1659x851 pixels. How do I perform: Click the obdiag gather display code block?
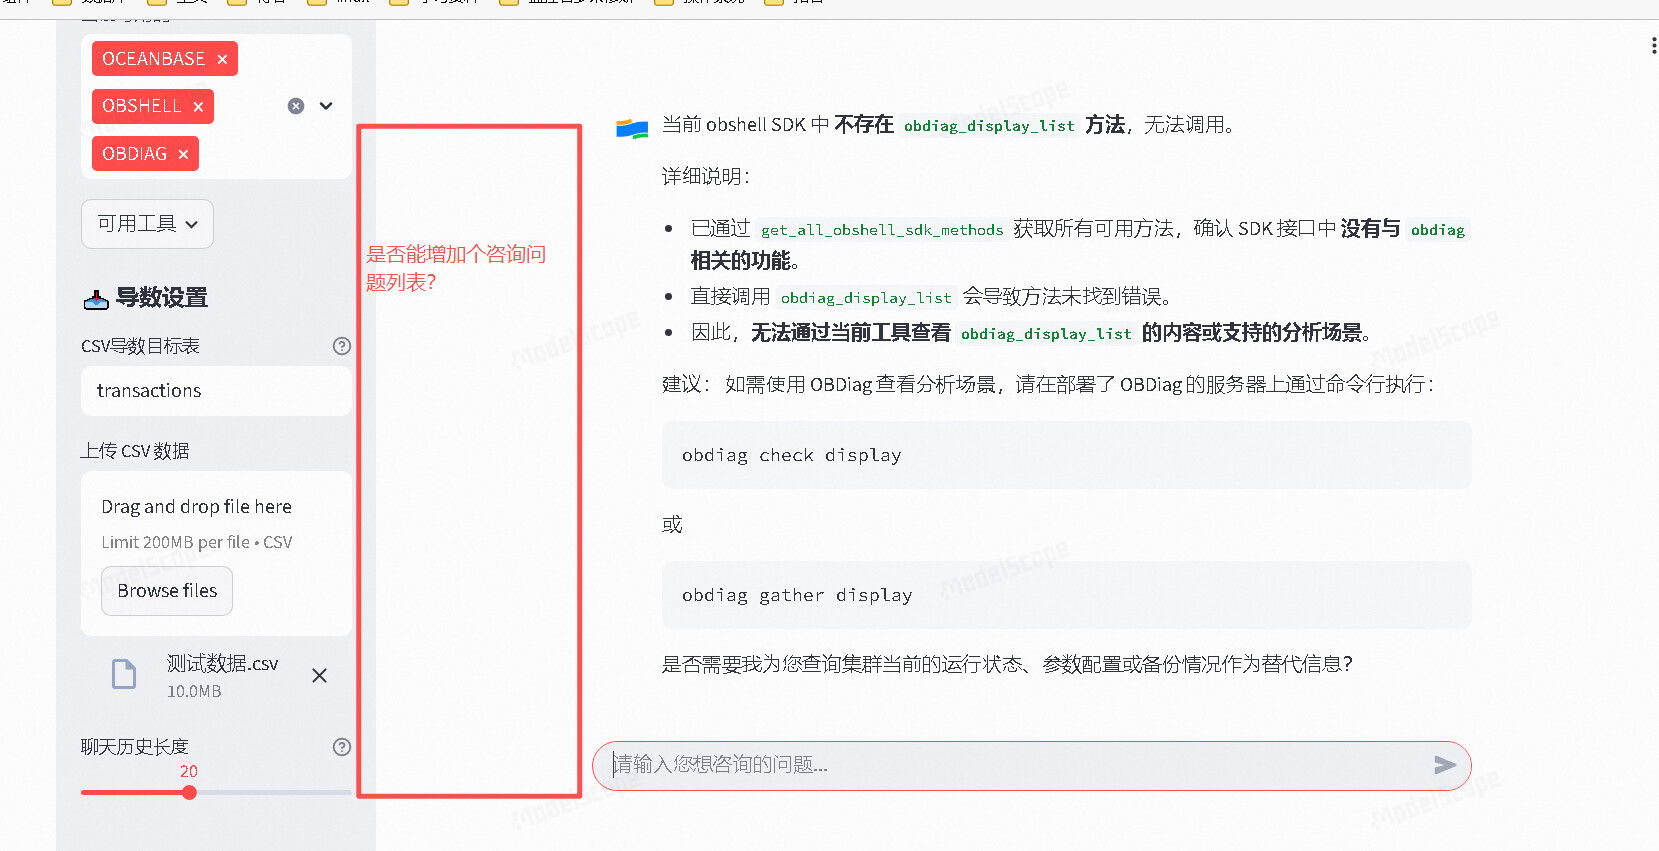point(1066,595)
